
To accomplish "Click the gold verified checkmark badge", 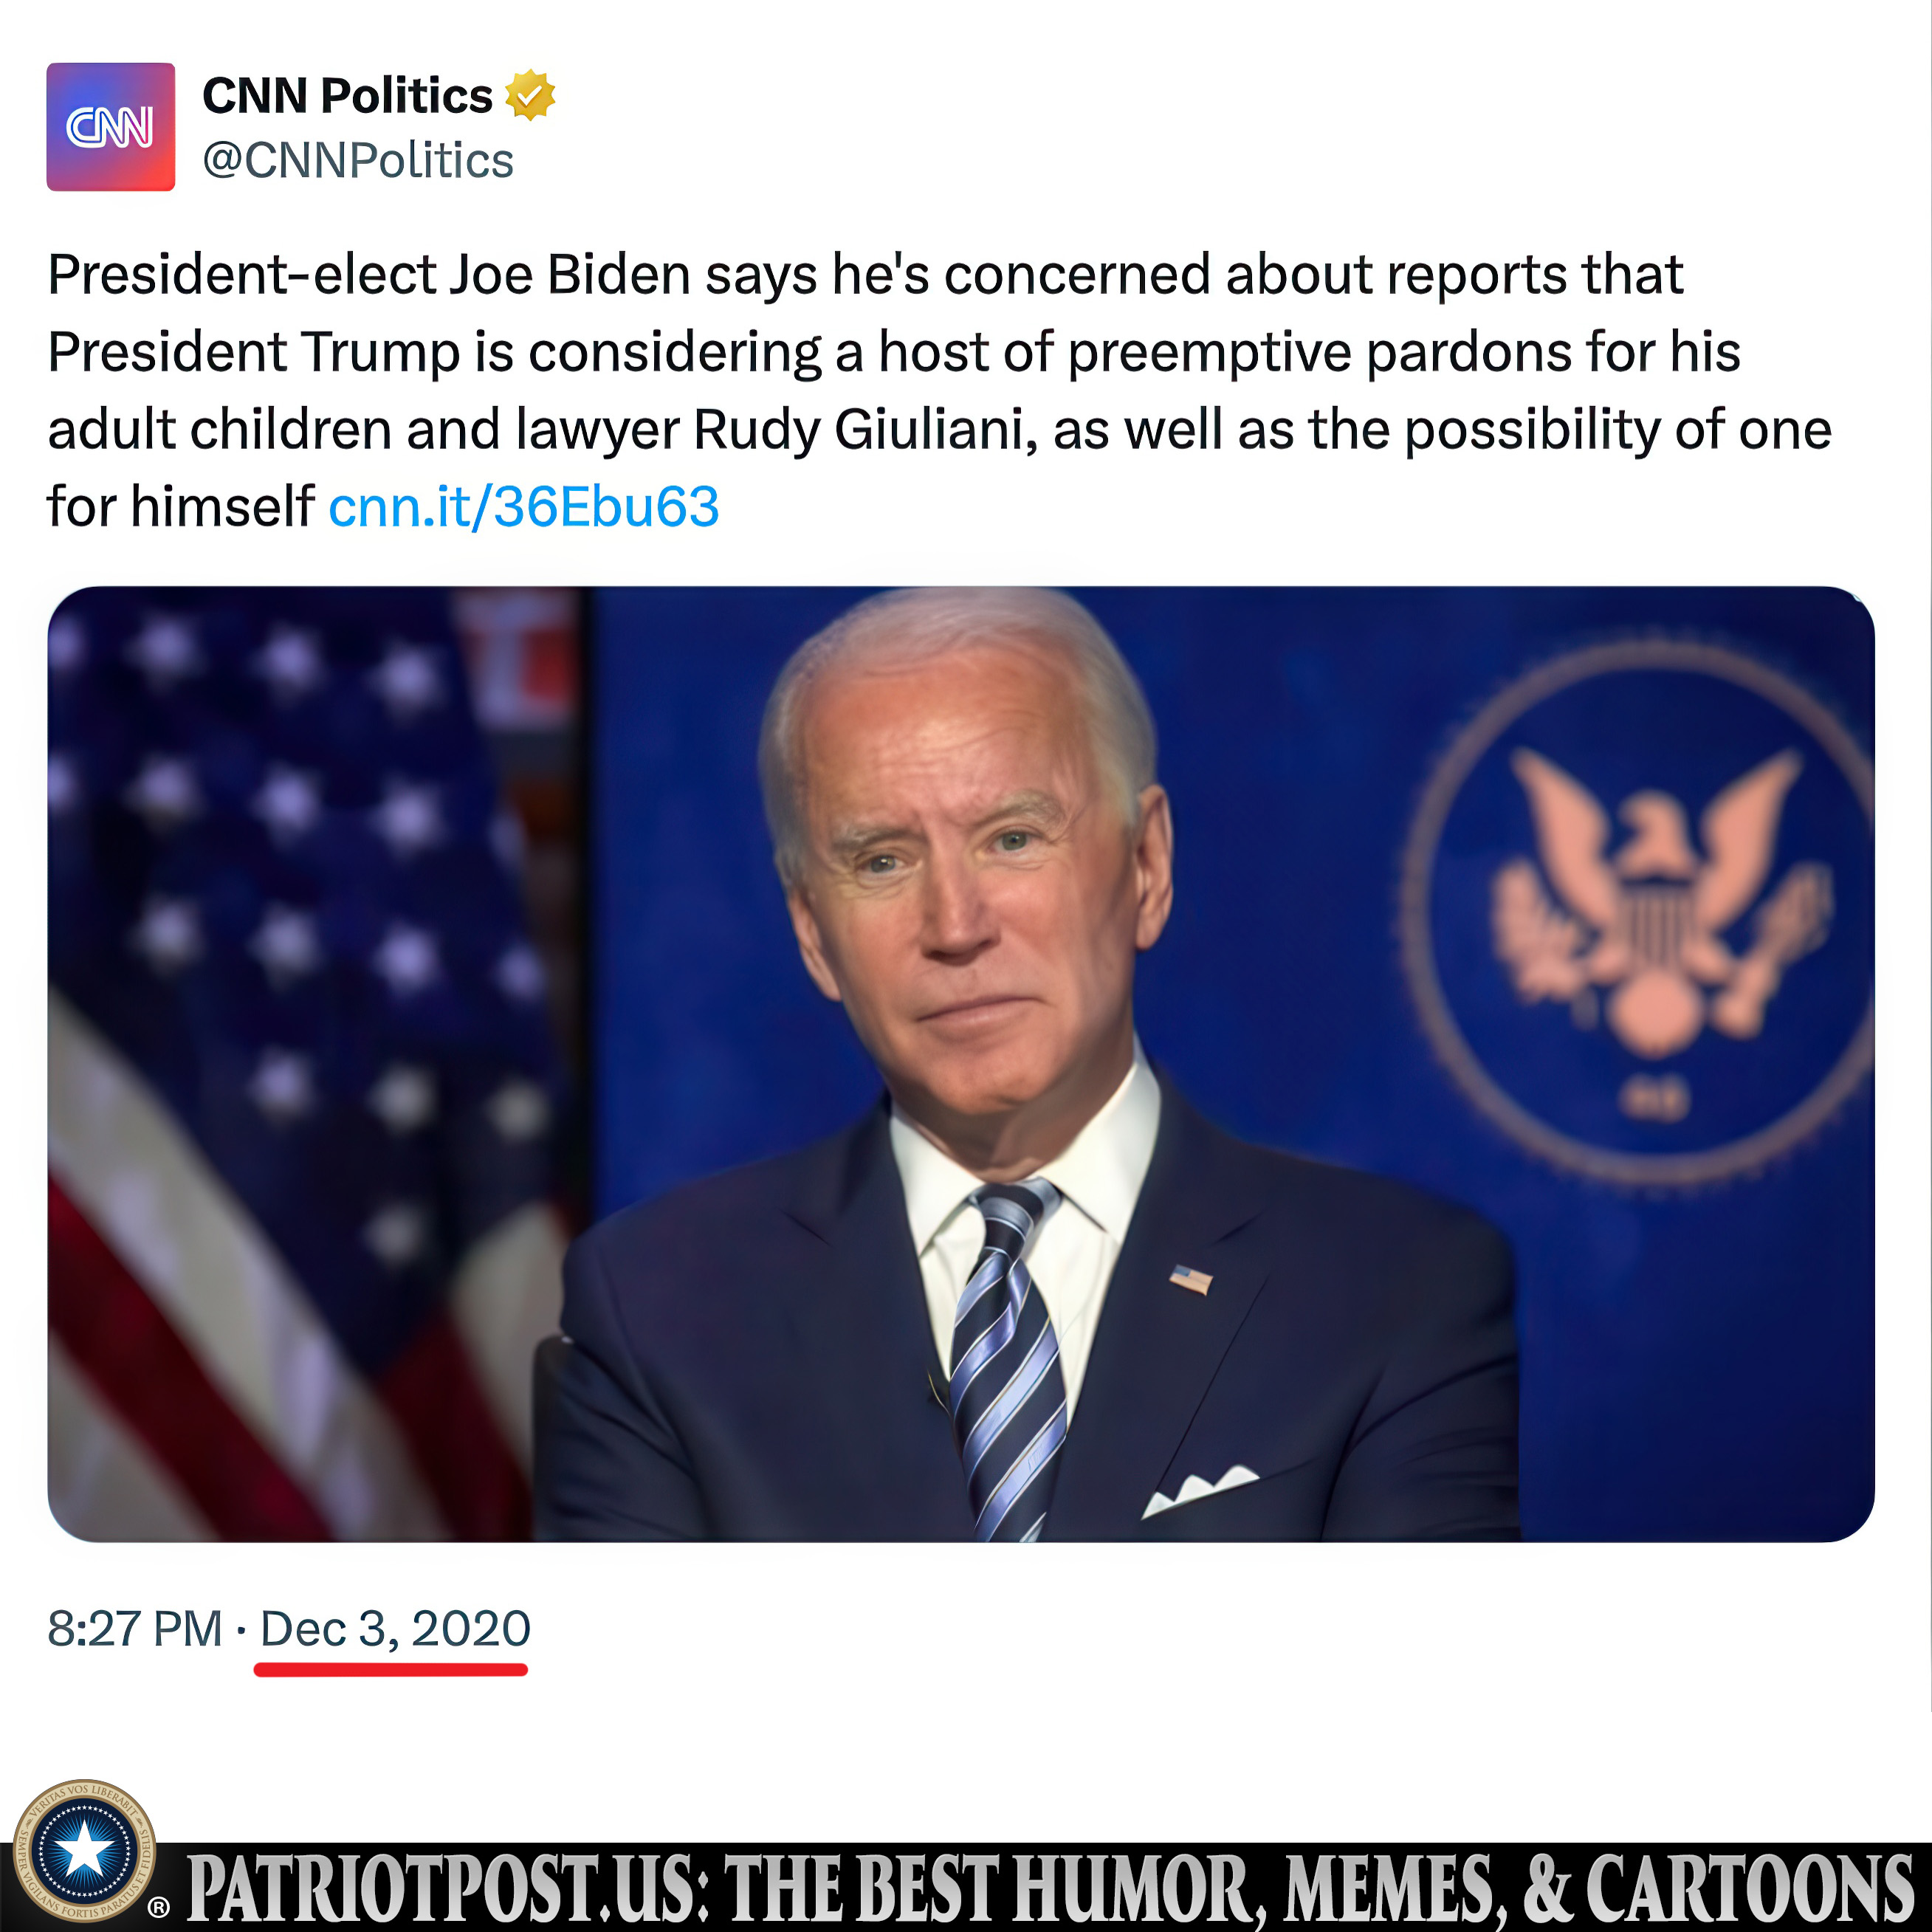I will 530,96.
